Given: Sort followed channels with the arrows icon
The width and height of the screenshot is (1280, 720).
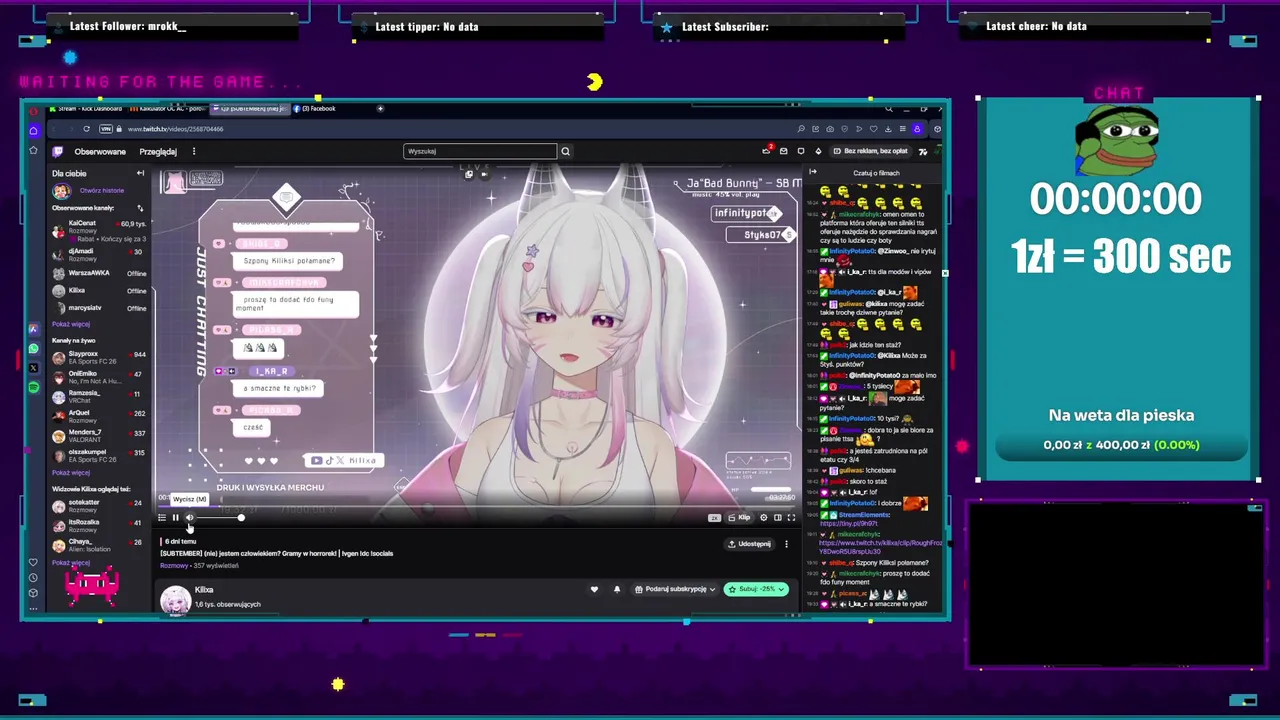Looking at the screenshot, I should [140, 208].
